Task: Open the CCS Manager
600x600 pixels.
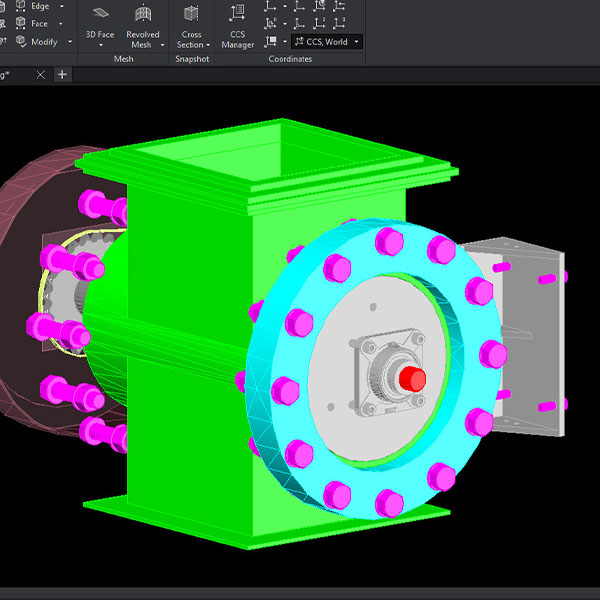Action: click(x=237, y=15)
